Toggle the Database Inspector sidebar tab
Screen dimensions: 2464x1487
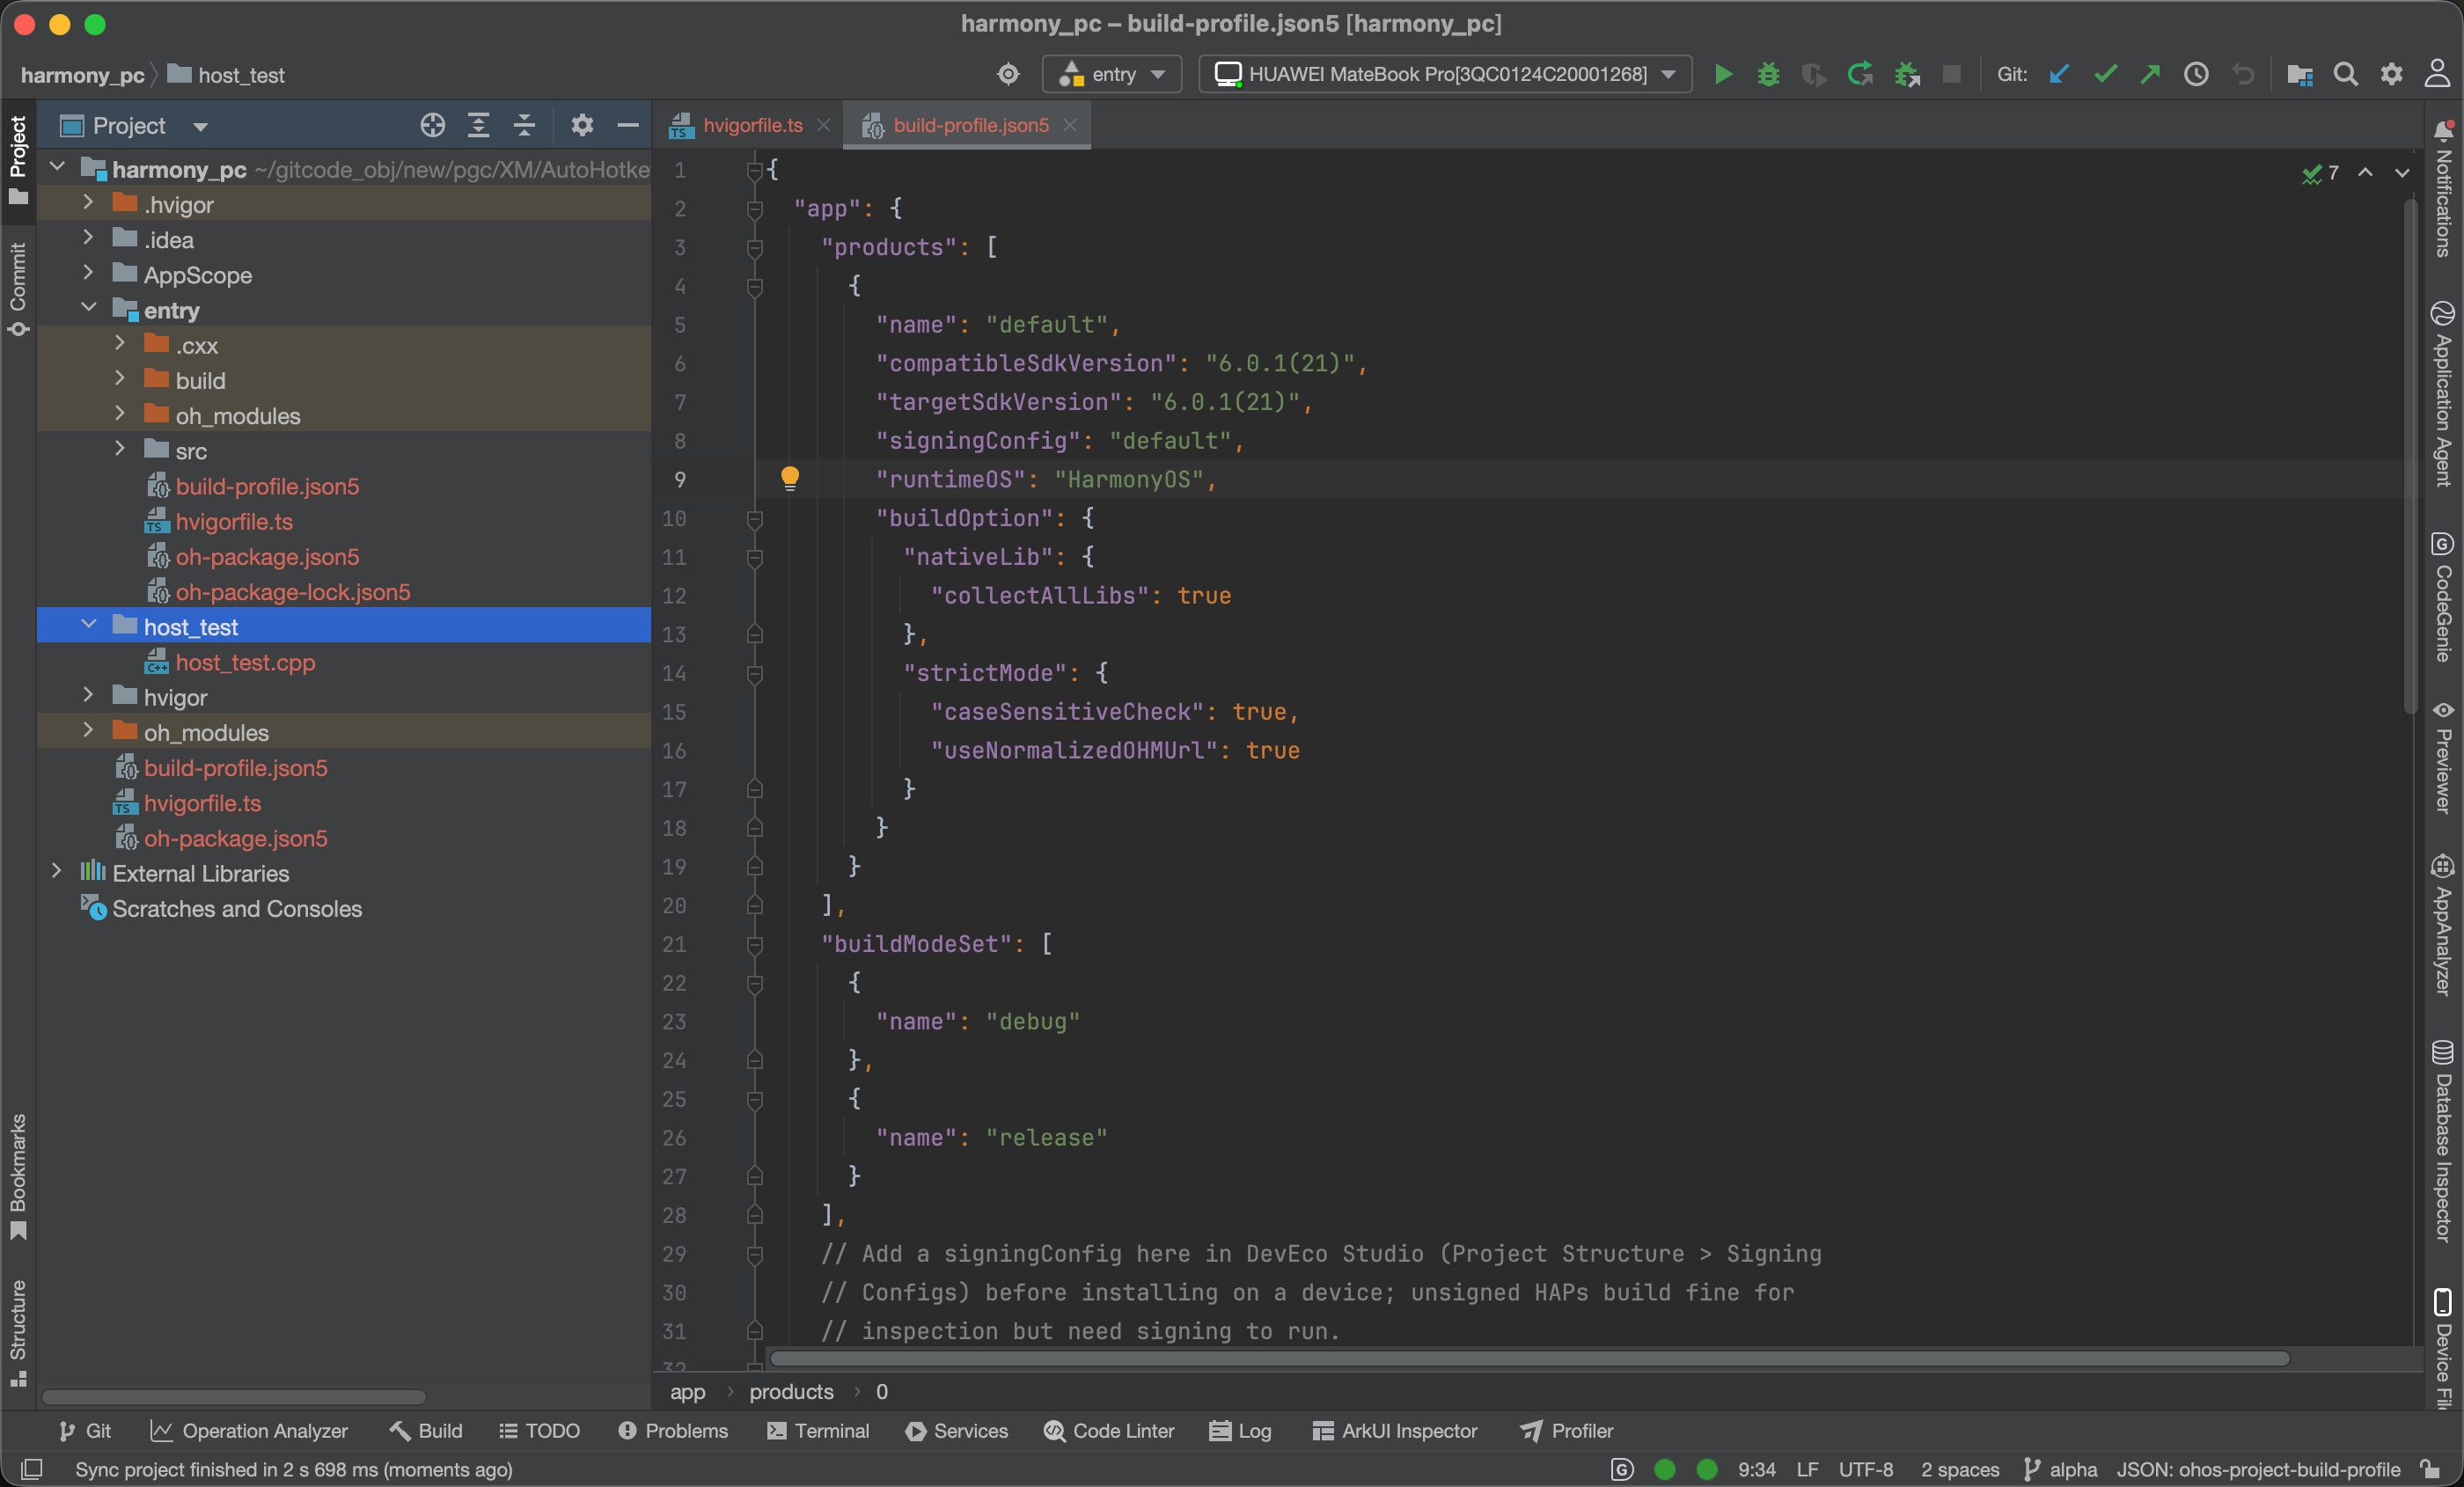(2443, 1141)
